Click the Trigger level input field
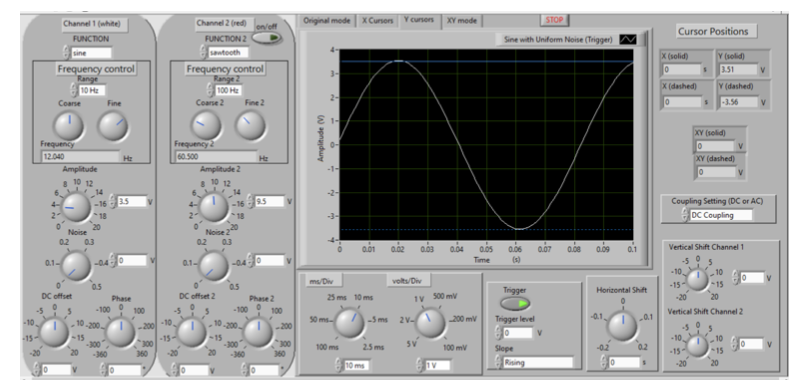The height and width of the screenshot is (388, 804). coord(518,333)
